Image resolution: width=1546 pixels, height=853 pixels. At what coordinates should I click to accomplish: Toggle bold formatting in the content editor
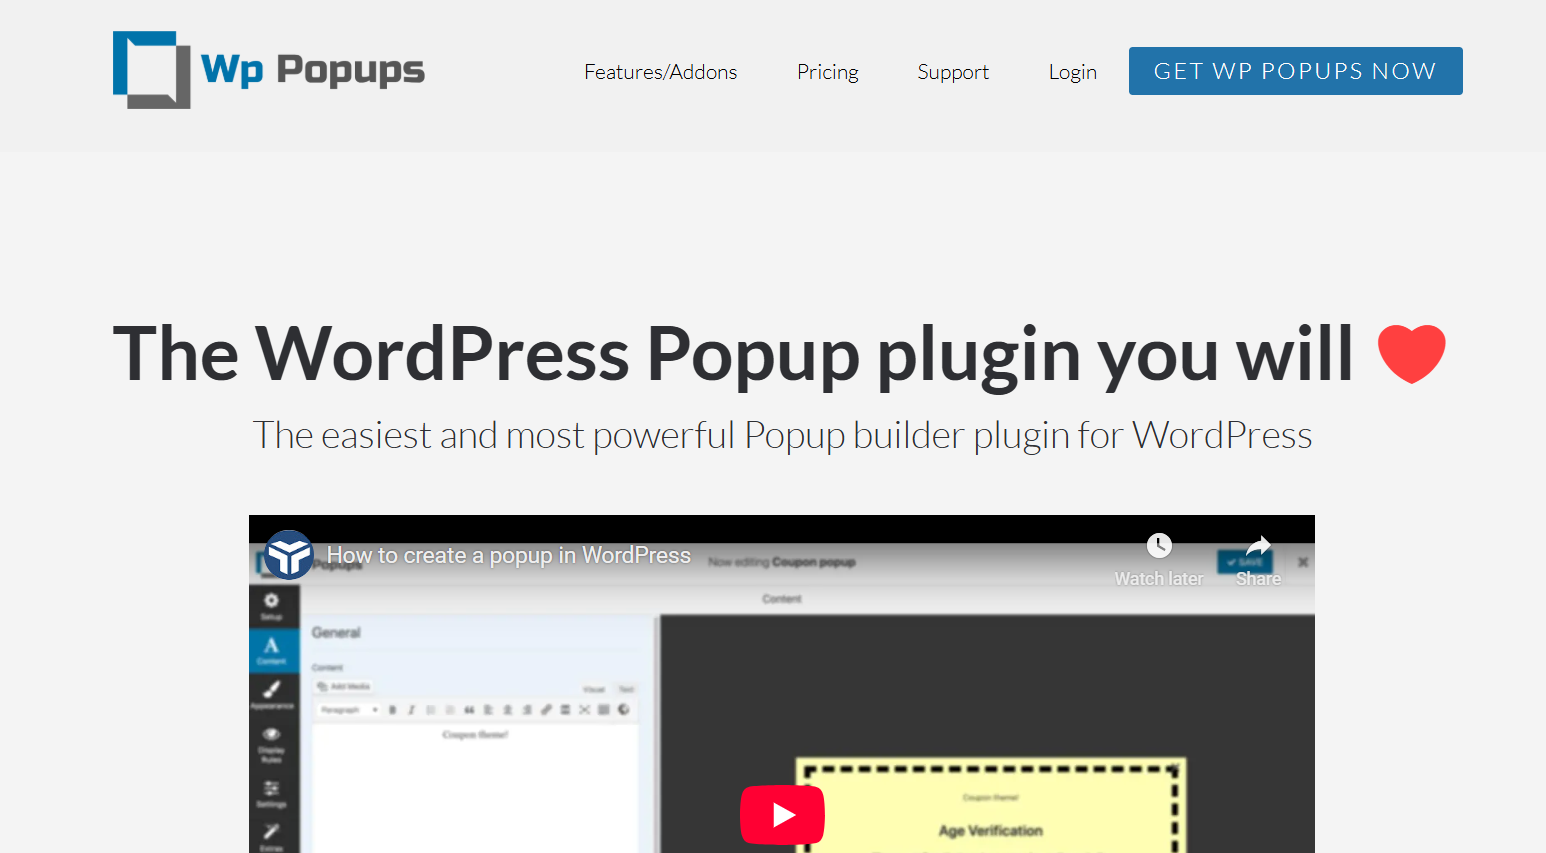point(392,710)
